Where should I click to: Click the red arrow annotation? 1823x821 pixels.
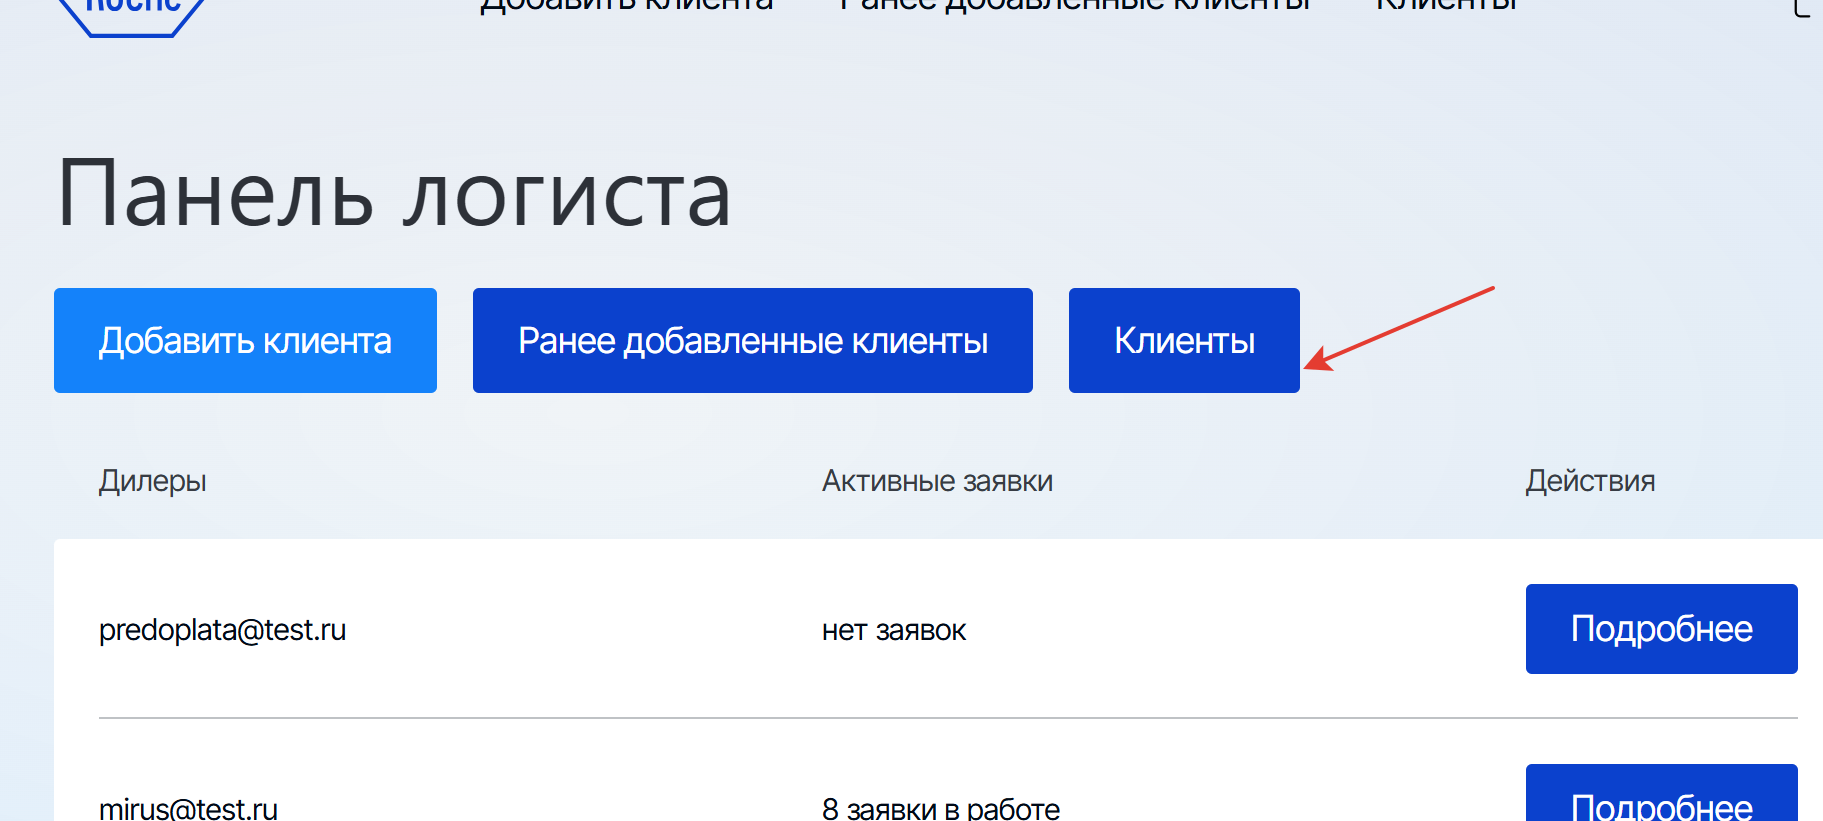1399,328
